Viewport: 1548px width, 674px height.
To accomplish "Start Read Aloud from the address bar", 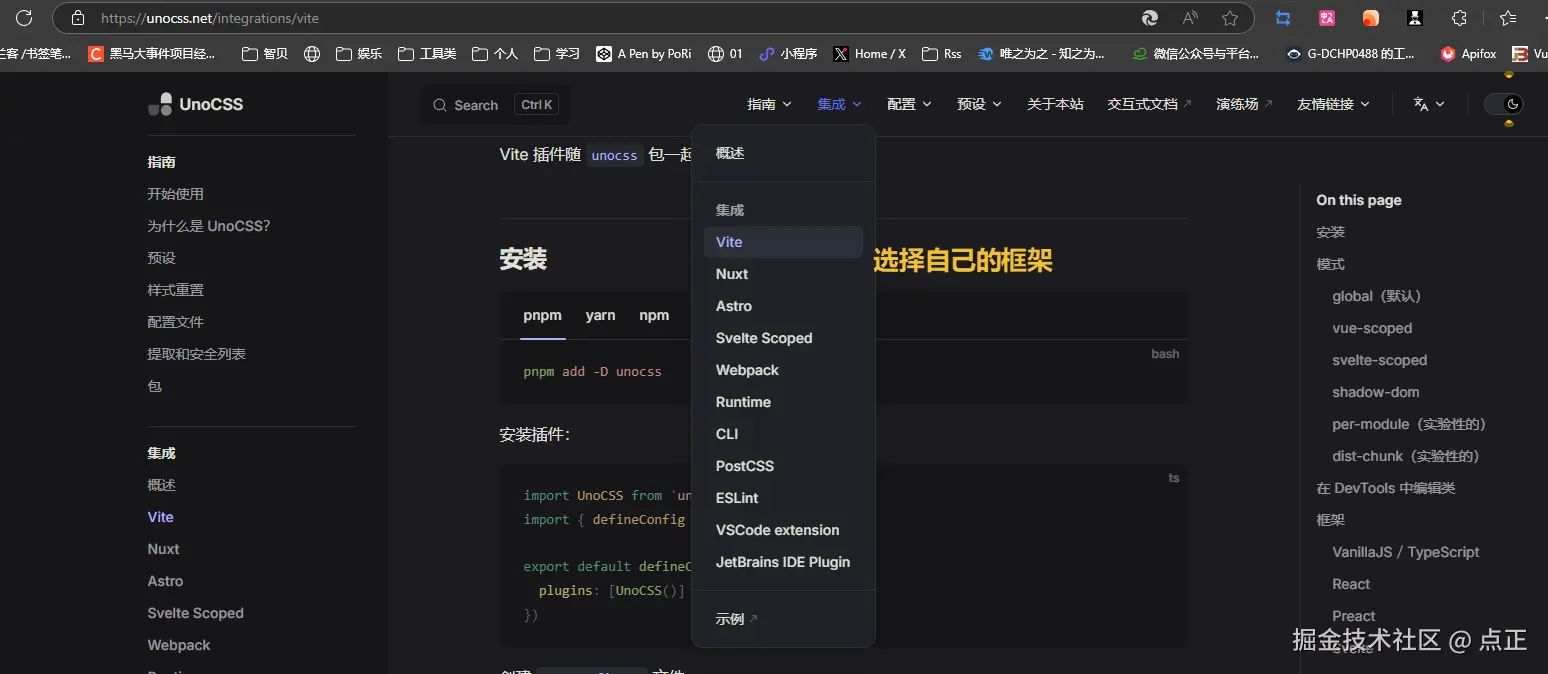I will [1190, 18].
